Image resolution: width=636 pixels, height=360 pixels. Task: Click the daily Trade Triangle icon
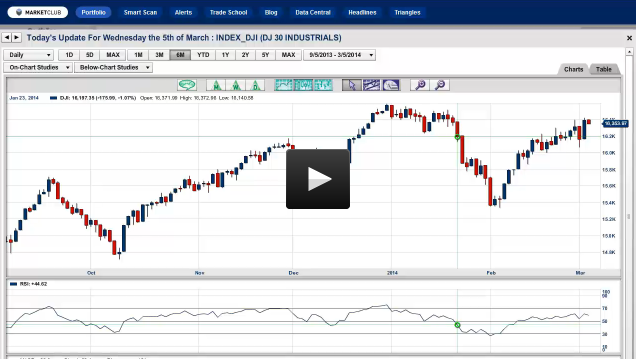coord(255,85)
